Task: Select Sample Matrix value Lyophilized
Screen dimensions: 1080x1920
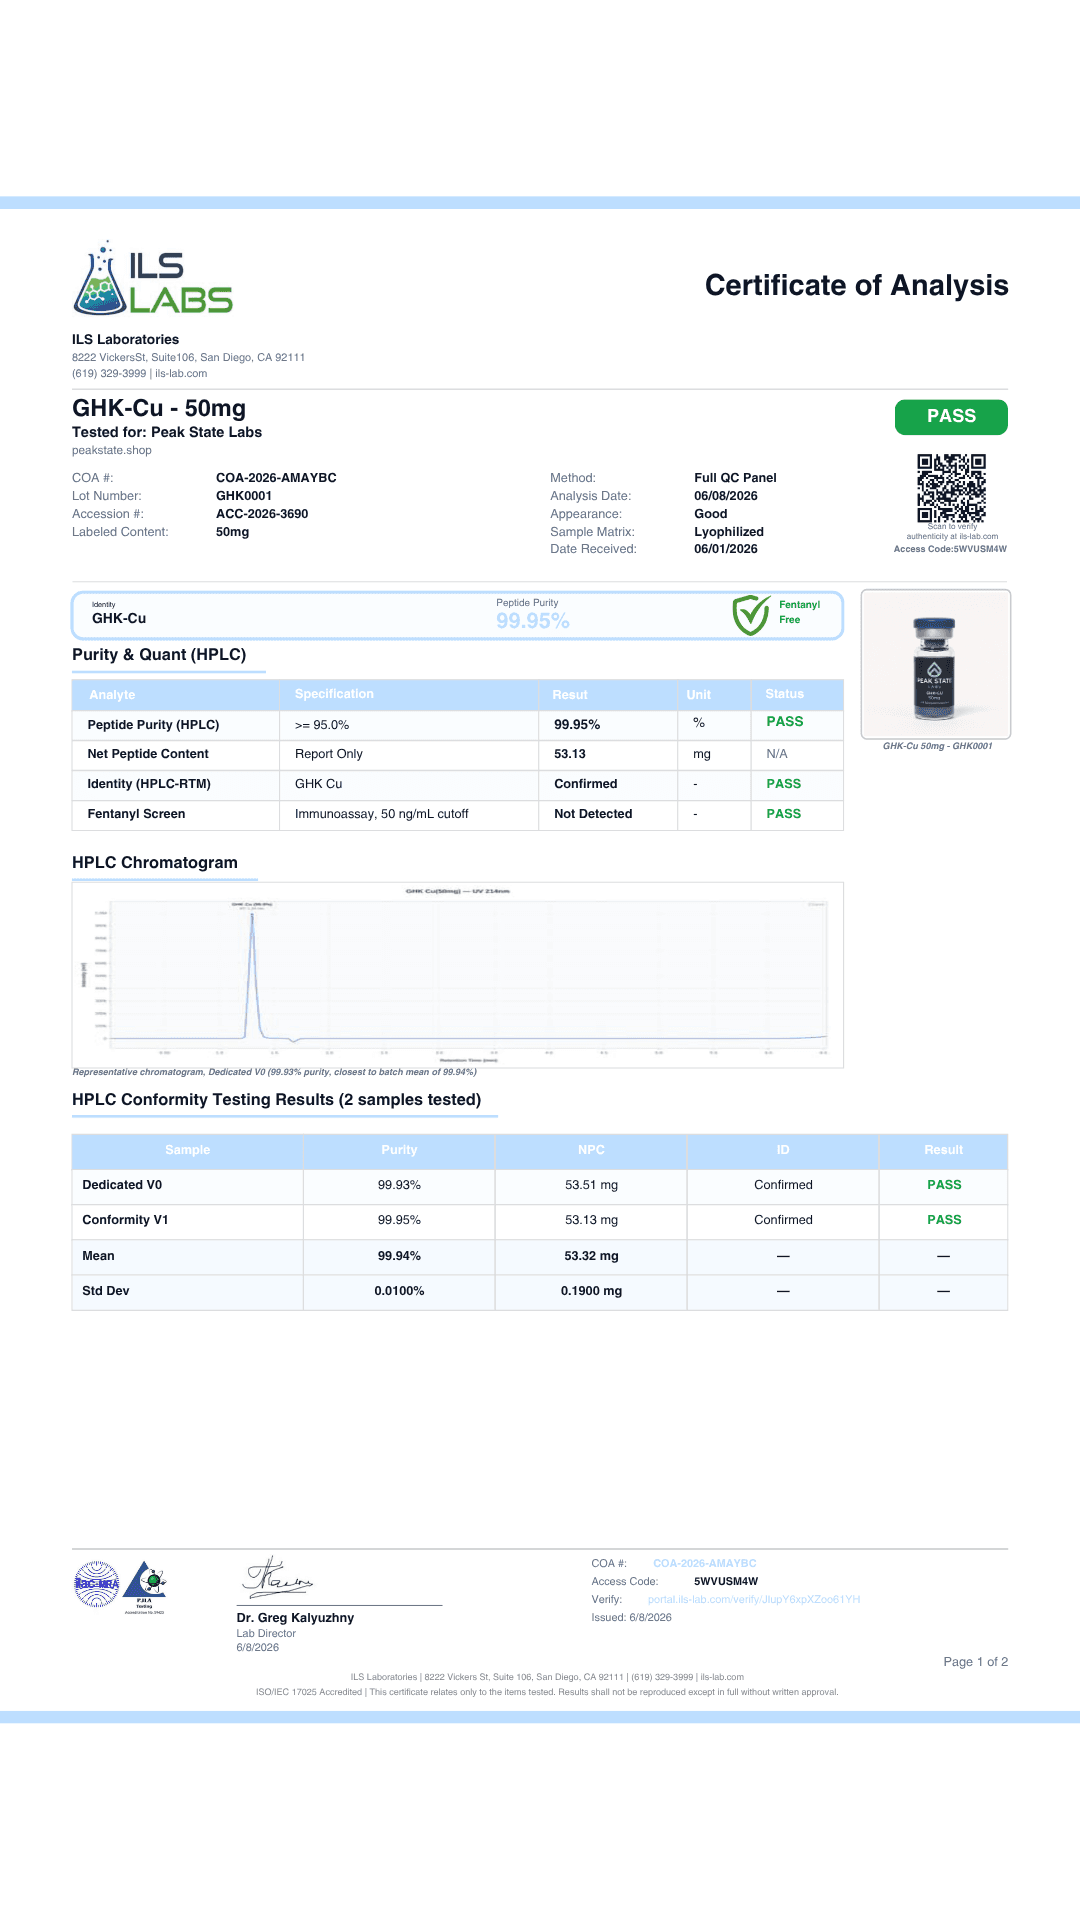Action: 729,532
